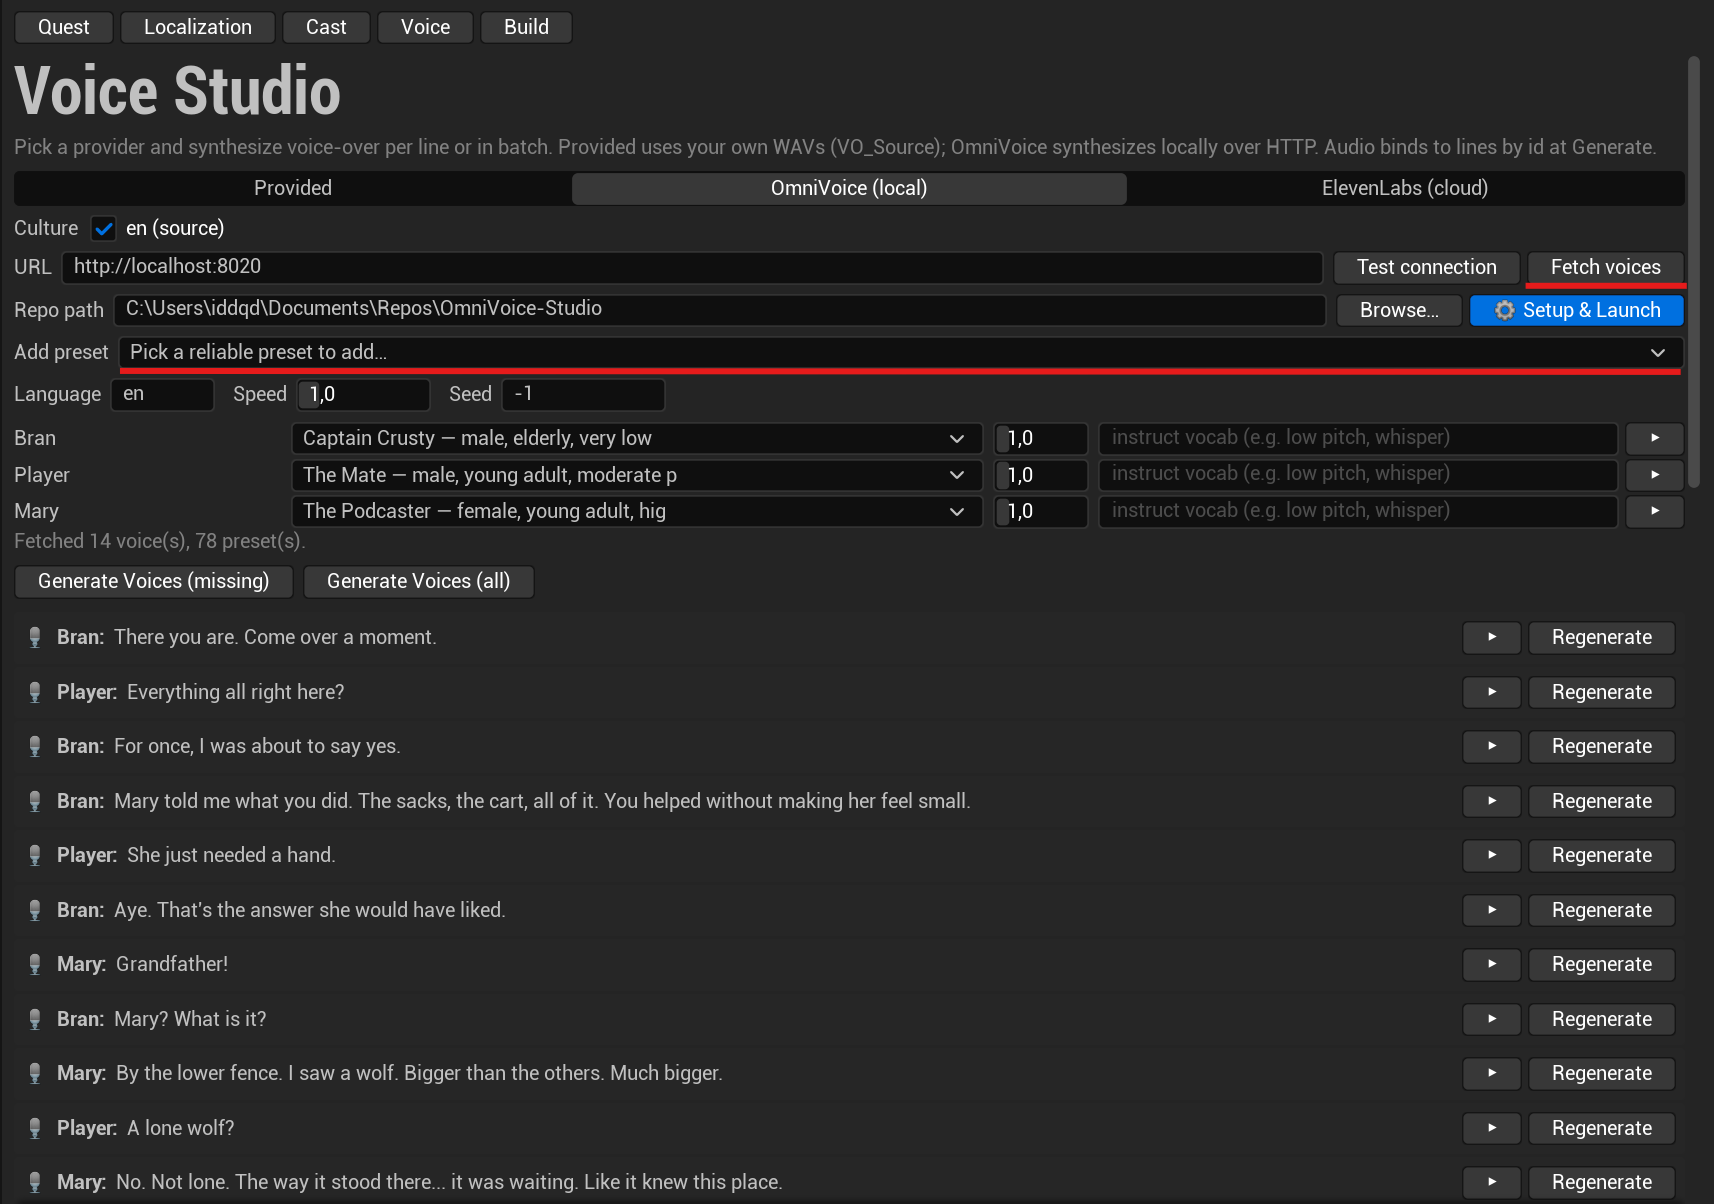Open the Quest menu tab
1714x1204 pixels.
tap(64, 27)
